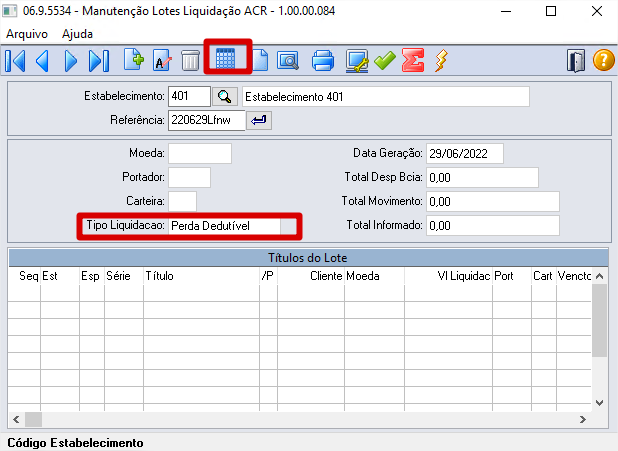Click the Títulos do Lote header bar
The image size is (618, 451).
[x=308, y=258]
